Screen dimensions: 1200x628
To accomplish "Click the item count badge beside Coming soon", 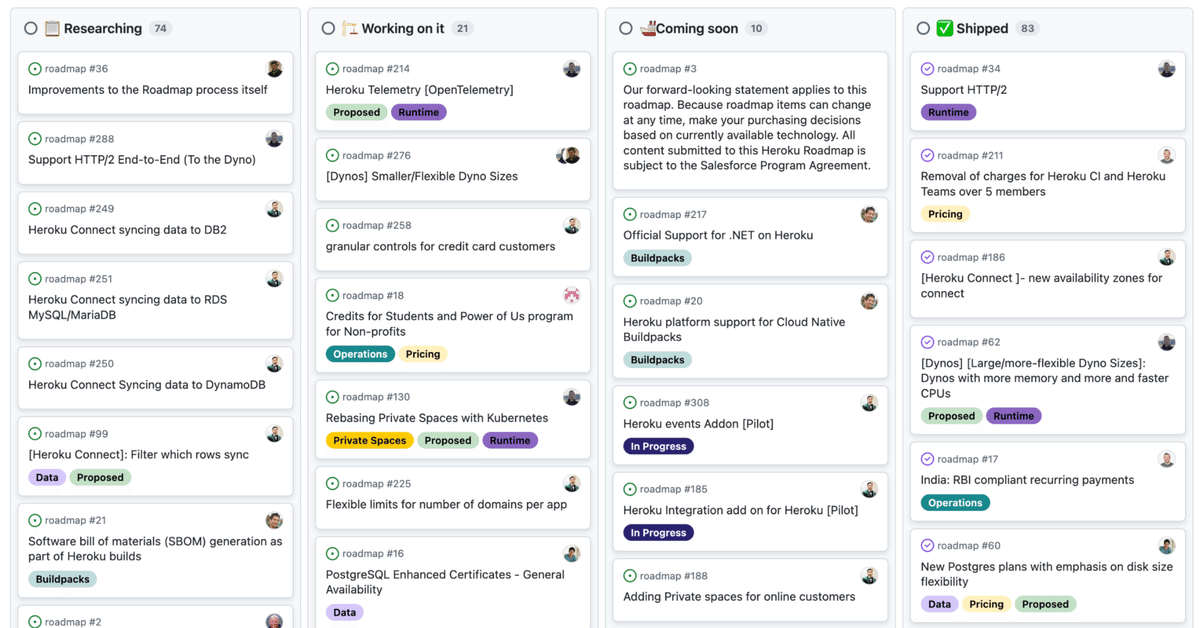I will click(x=757, y=28).
